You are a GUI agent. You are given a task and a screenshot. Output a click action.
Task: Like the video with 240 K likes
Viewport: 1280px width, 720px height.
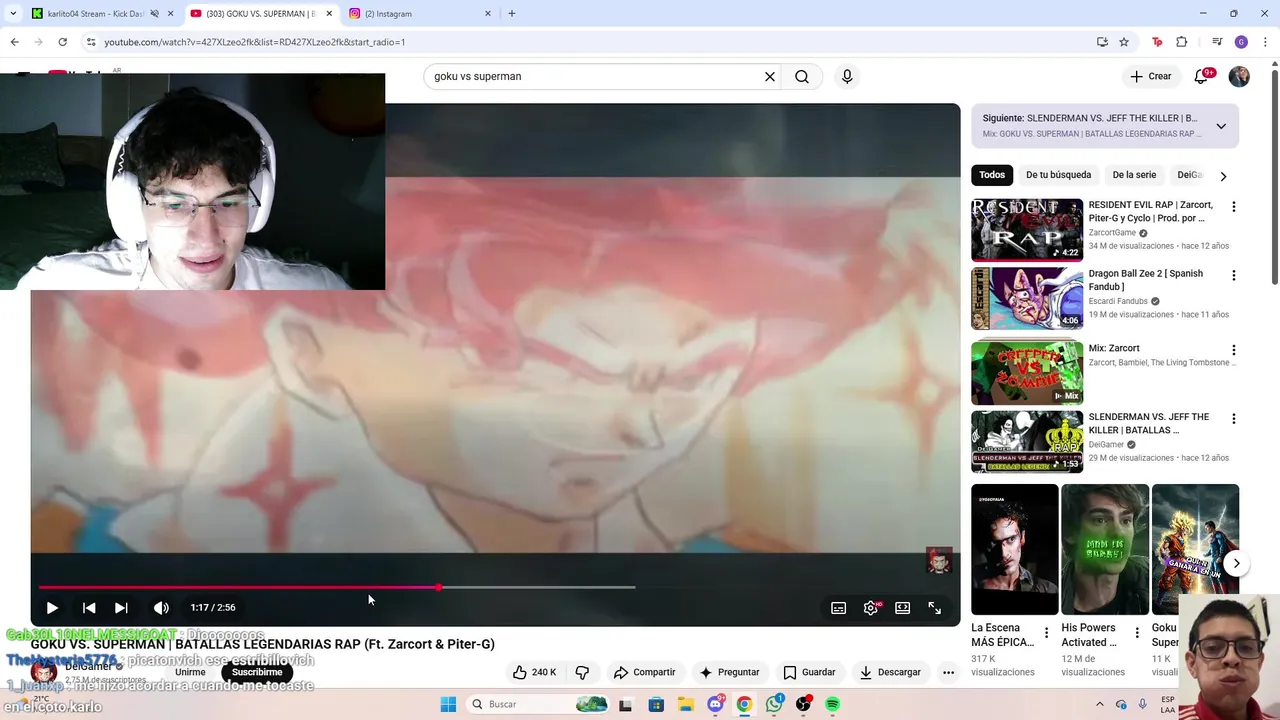(535, 672)
